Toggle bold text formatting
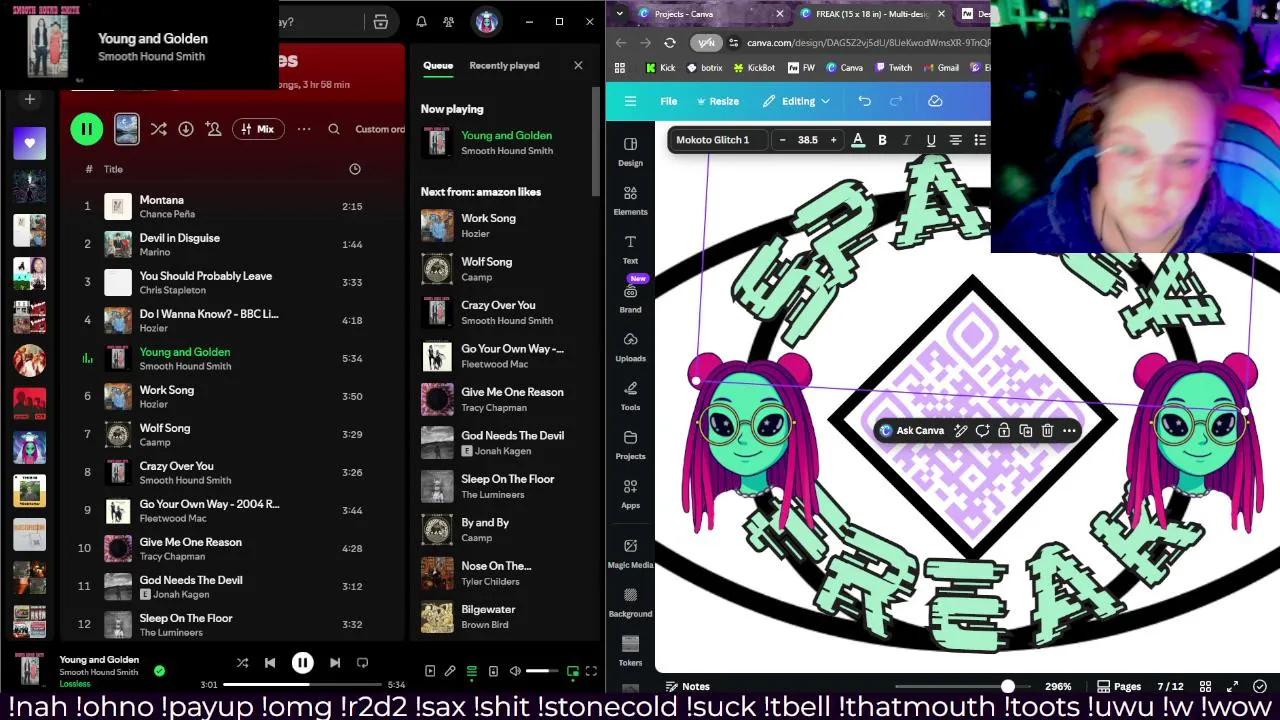Screen dimensions: 1280x720 coord(882,140)
